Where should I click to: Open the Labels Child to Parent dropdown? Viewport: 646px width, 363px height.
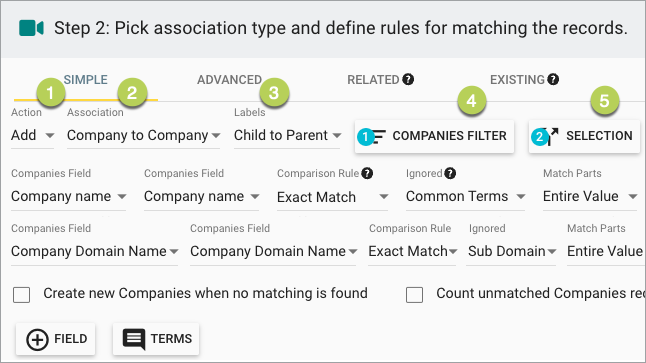click(287, 136)
